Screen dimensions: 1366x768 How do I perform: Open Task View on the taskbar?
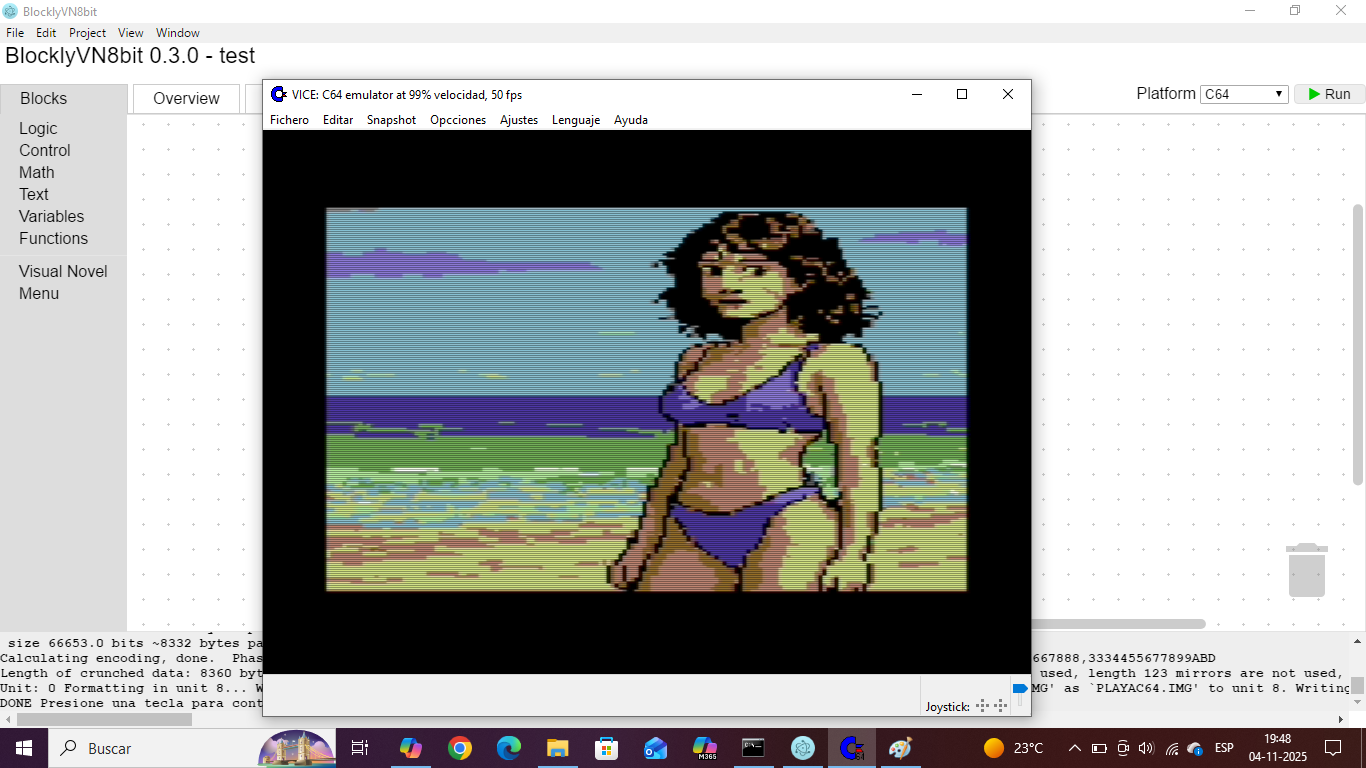click(x=360, y=748)
